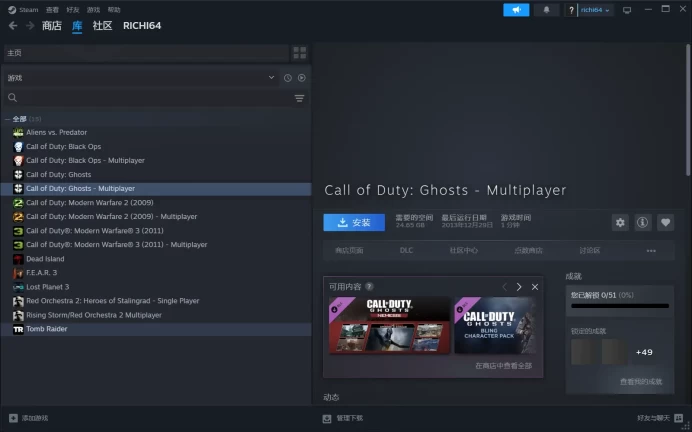Open discussions link (讨论区)
The height and width of the screenshot is (432, 692).
[590, 251]
